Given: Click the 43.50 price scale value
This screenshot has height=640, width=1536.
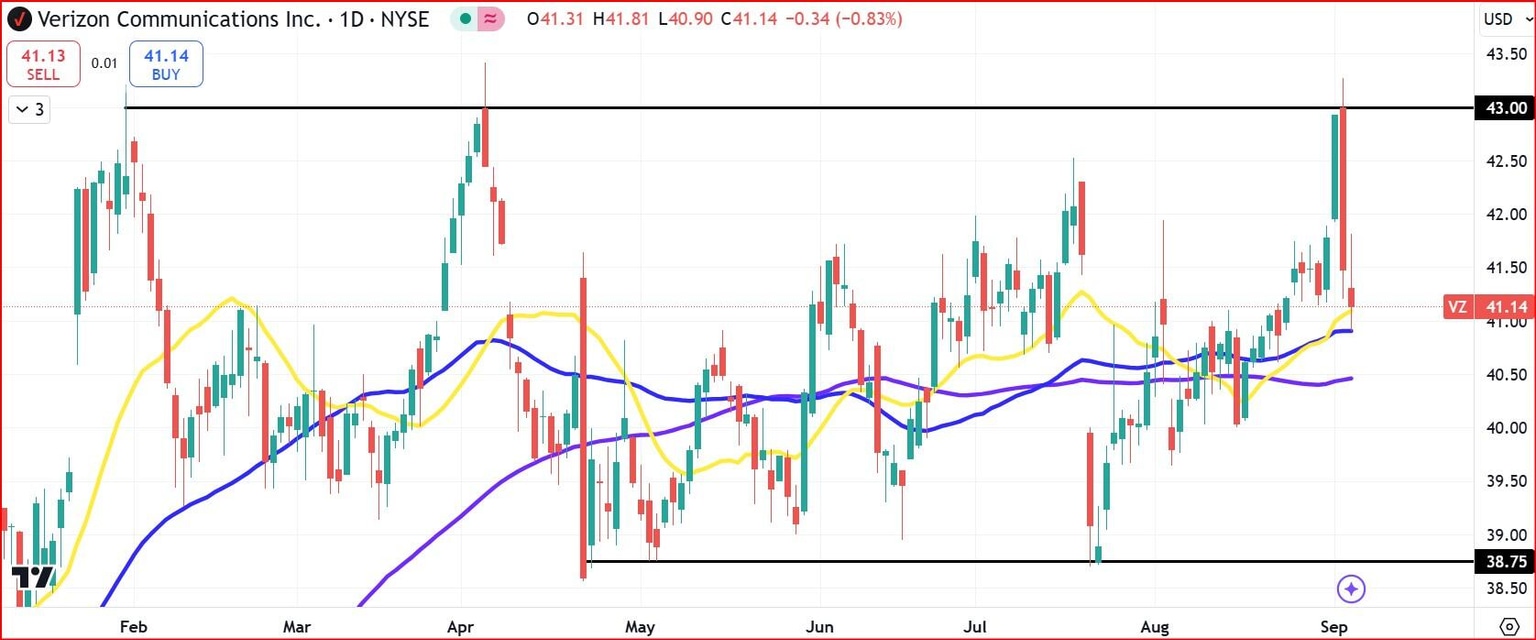Looking at the screenshot, I should (x=1505, y=54).
